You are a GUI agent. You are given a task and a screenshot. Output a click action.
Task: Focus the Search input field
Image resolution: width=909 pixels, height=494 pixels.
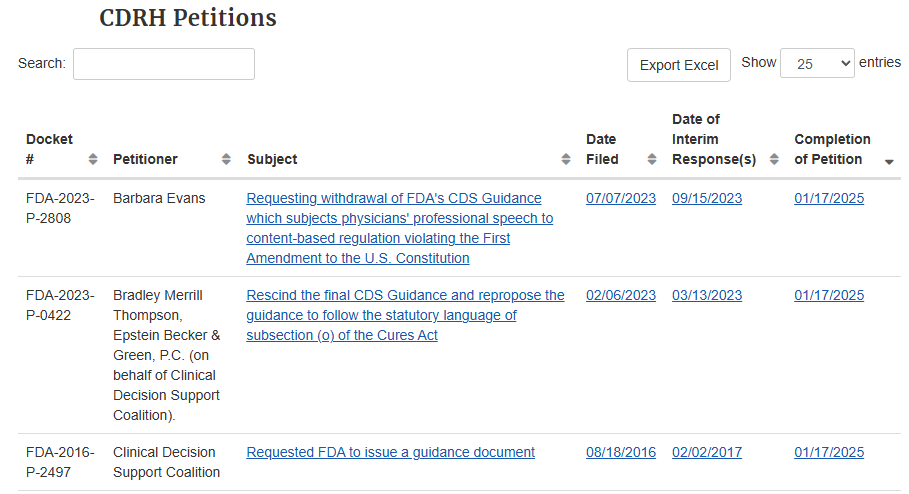point(164,64)
